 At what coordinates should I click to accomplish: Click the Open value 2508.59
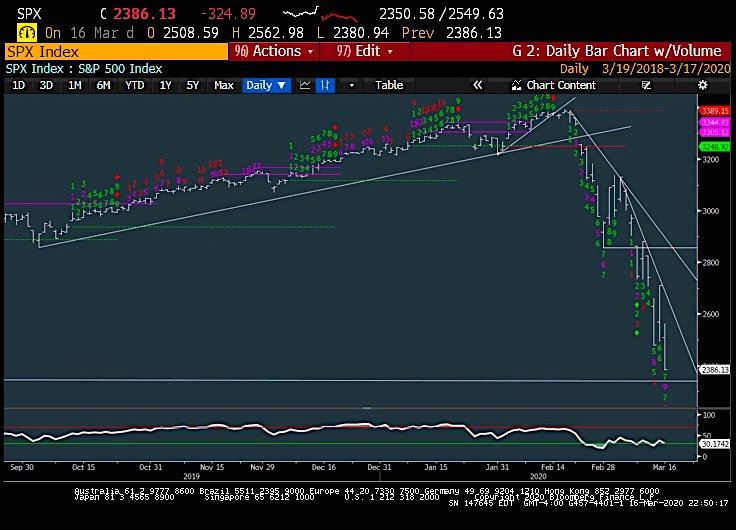[191, 33]
